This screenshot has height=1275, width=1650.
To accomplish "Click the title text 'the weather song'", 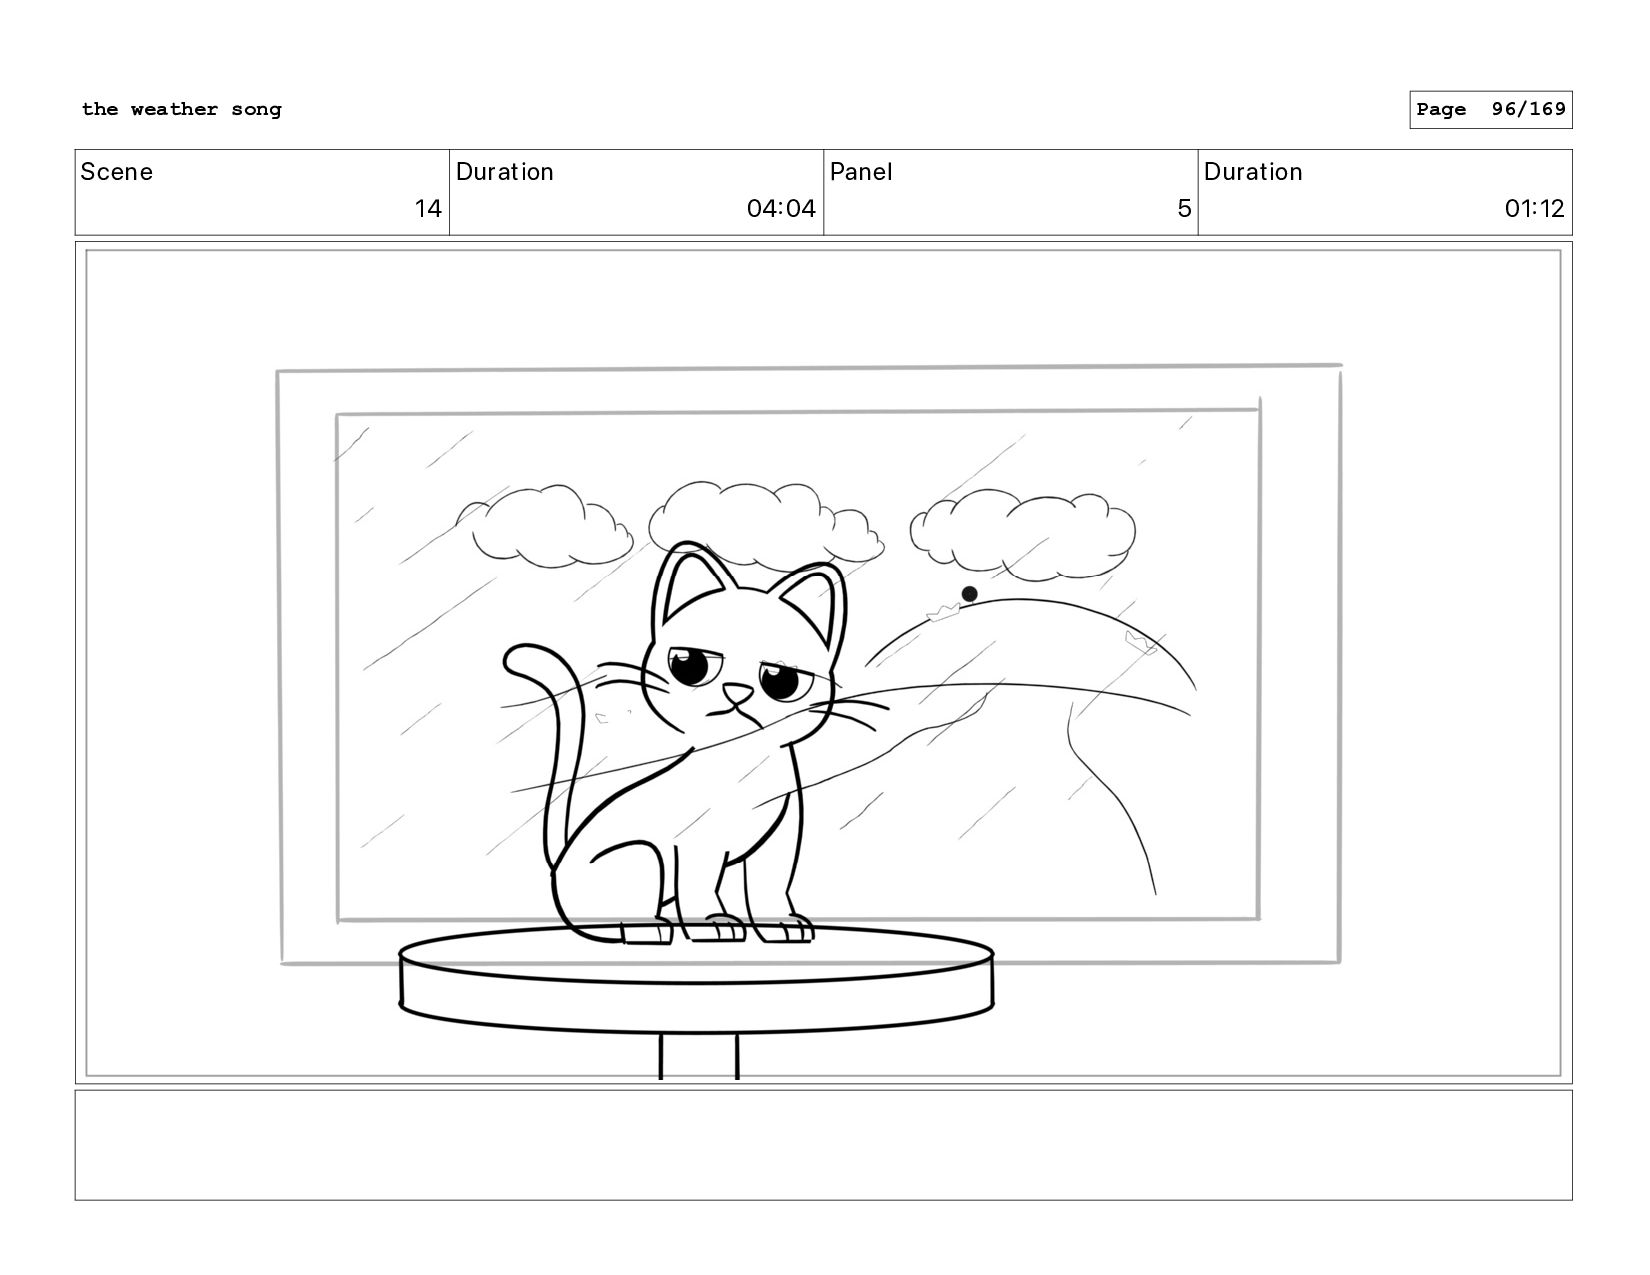I will coord(181,109).
